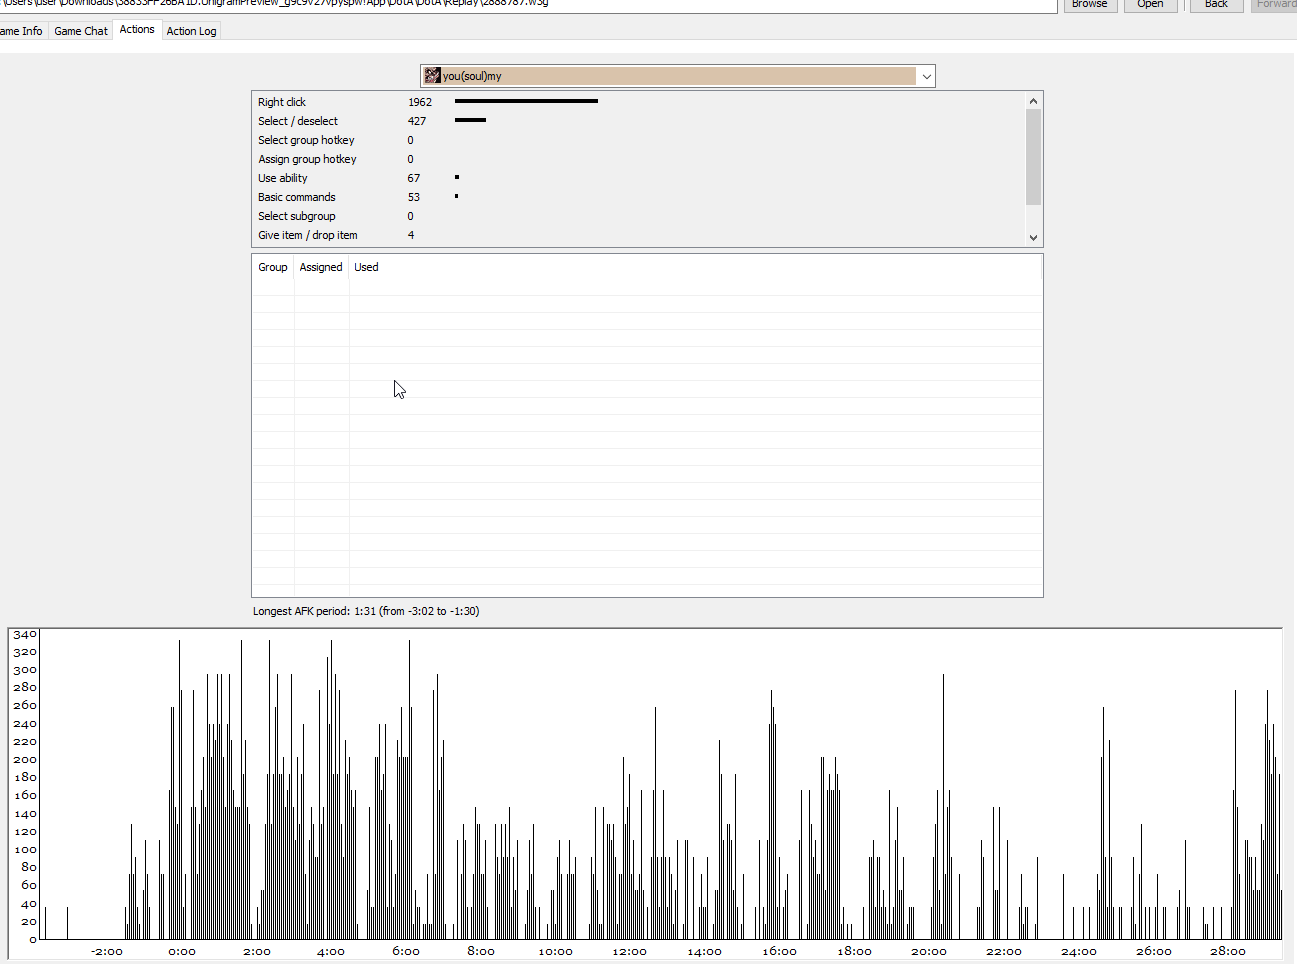Click the actions list scroll-down arrow
Image resolution: width=1297 pixels, height=964 pixels.
tap(1034, 238)
